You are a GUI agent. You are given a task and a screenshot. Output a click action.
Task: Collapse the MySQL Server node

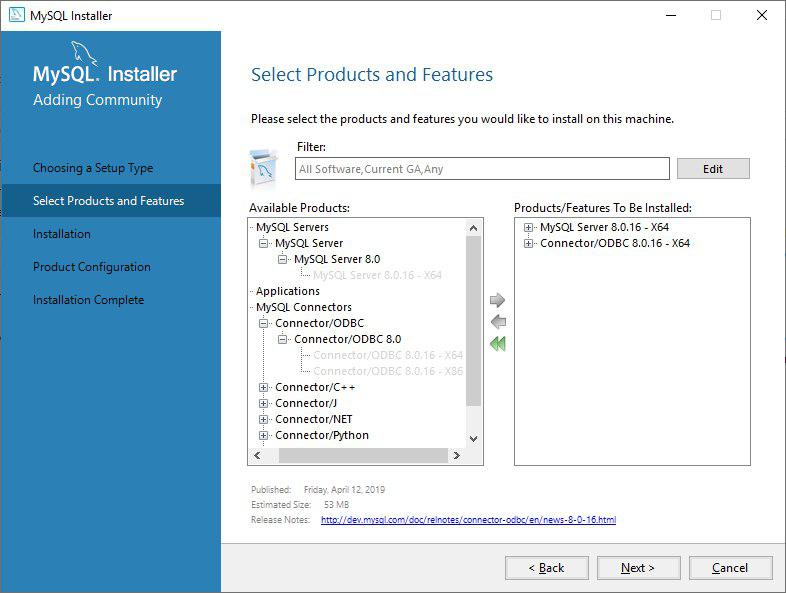tap(263, 243)
